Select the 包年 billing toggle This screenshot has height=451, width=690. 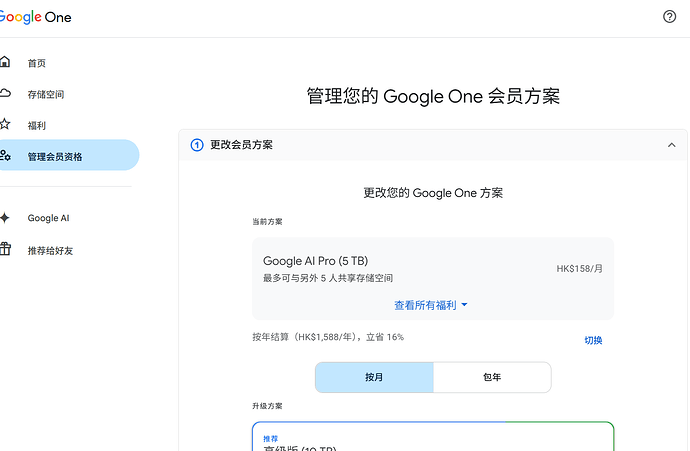492,377
